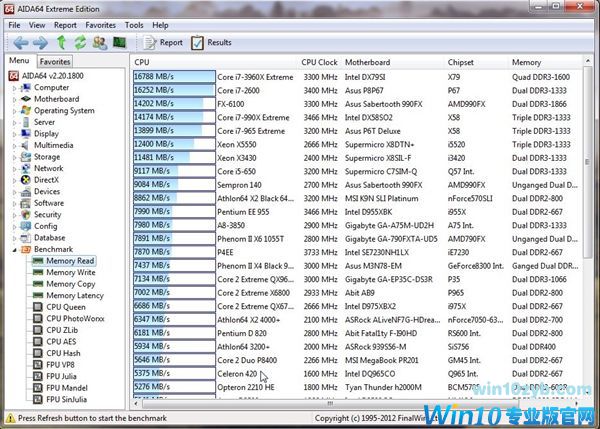Select Memory Write benchmark item
Viewport: 600px width, 429px height.
pyautogui.click(x=71, y=272)
